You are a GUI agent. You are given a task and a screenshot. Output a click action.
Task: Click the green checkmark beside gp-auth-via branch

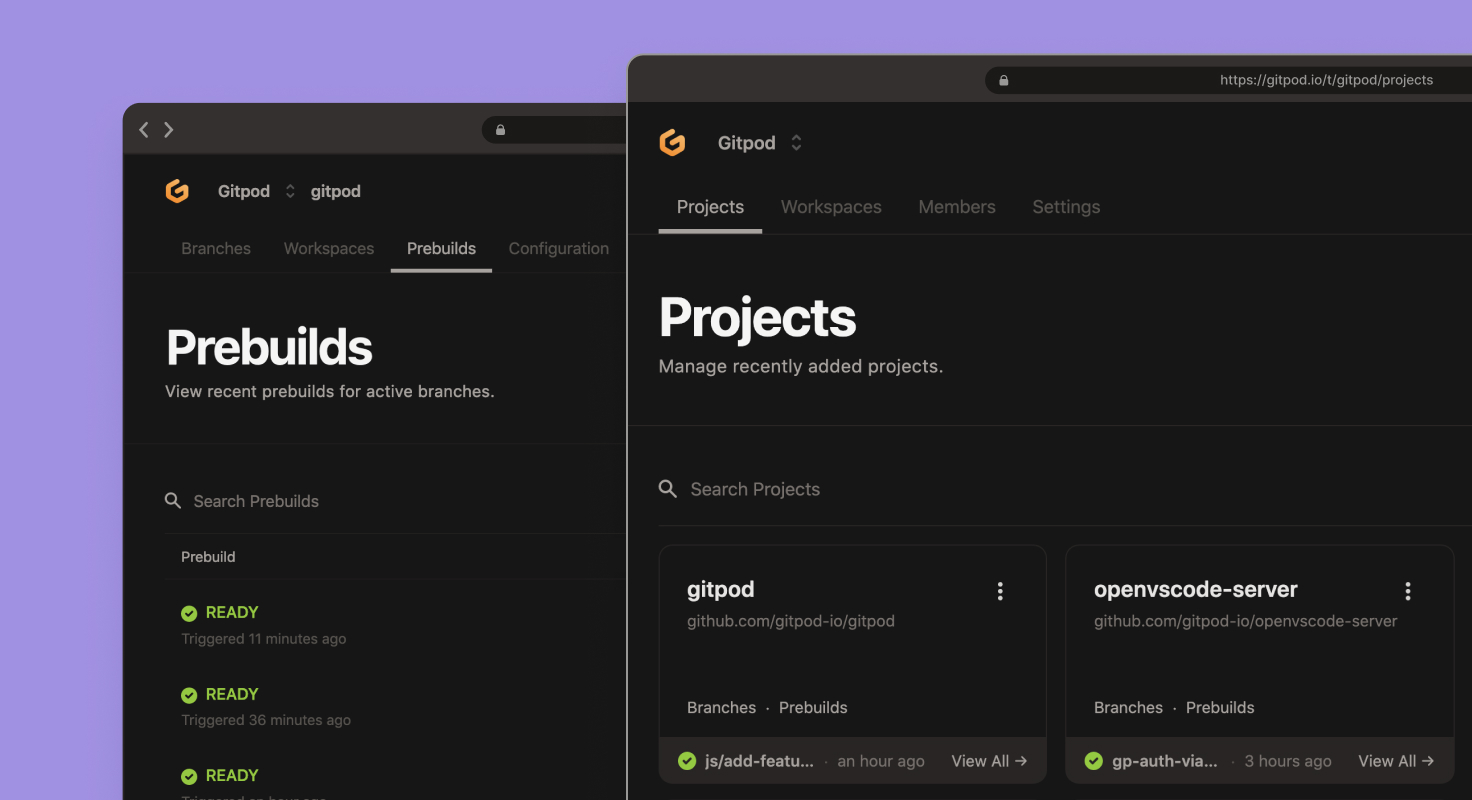[x=1094, y=761]
